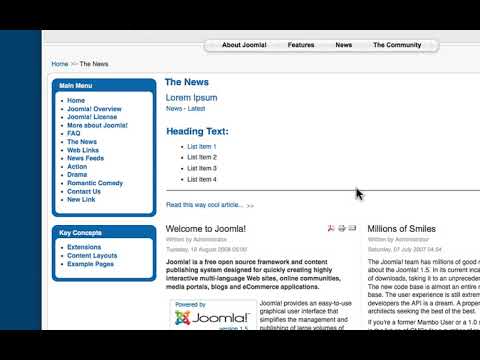Click List Item 3 text
This screenshot has width=480, height=360.
pyautogui.click(x=202, y=168)
